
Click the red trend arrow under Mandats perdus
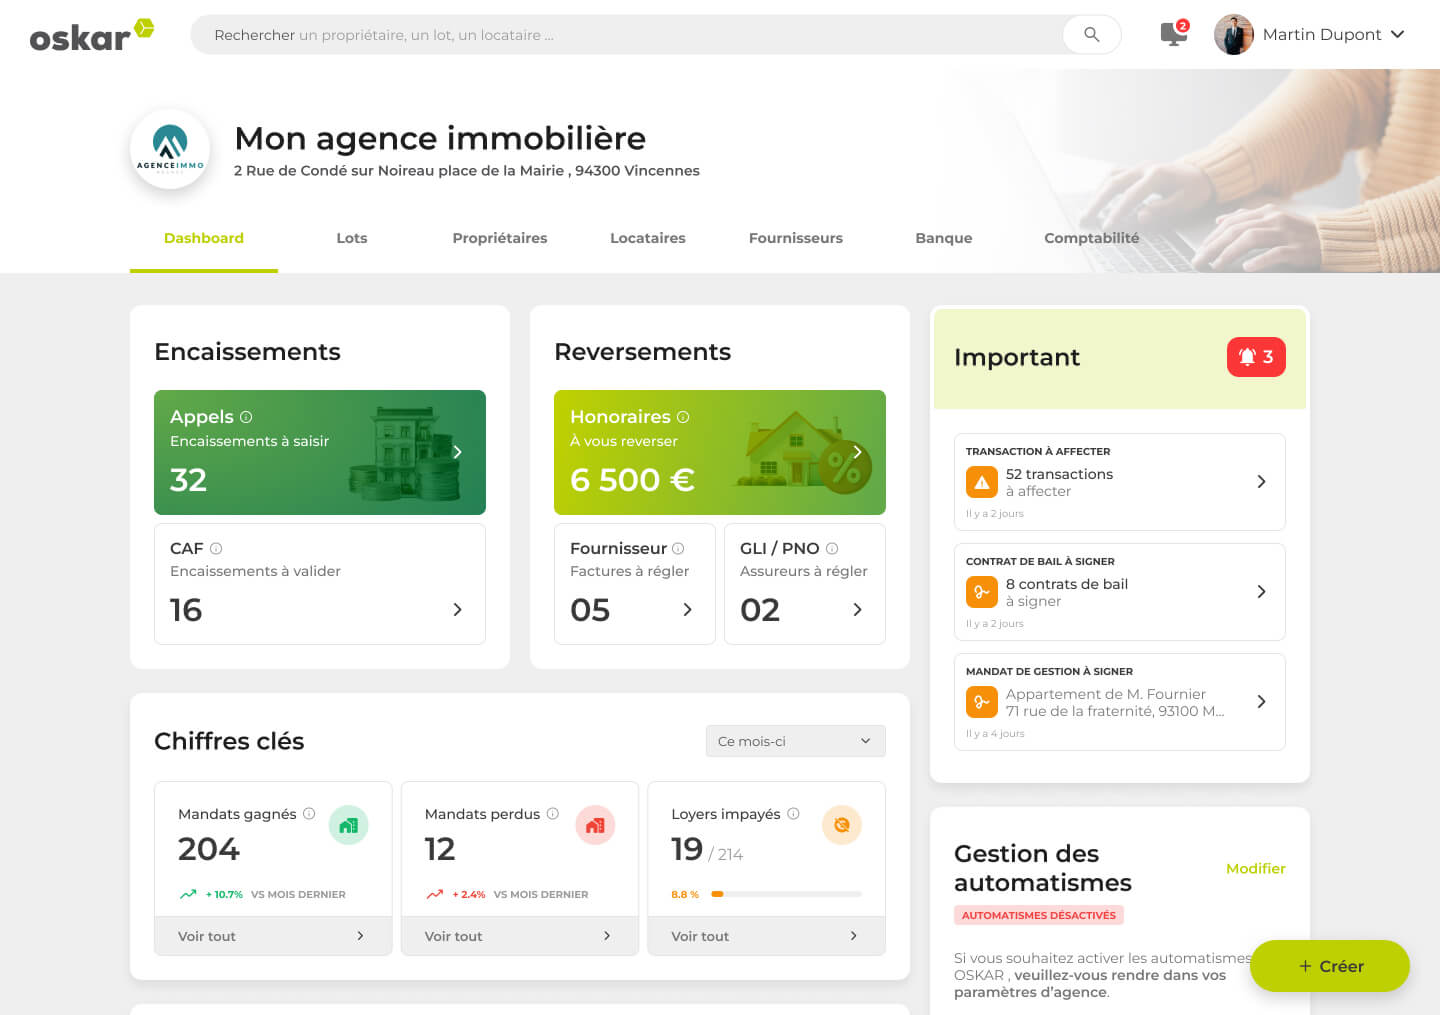coord(435,894)
